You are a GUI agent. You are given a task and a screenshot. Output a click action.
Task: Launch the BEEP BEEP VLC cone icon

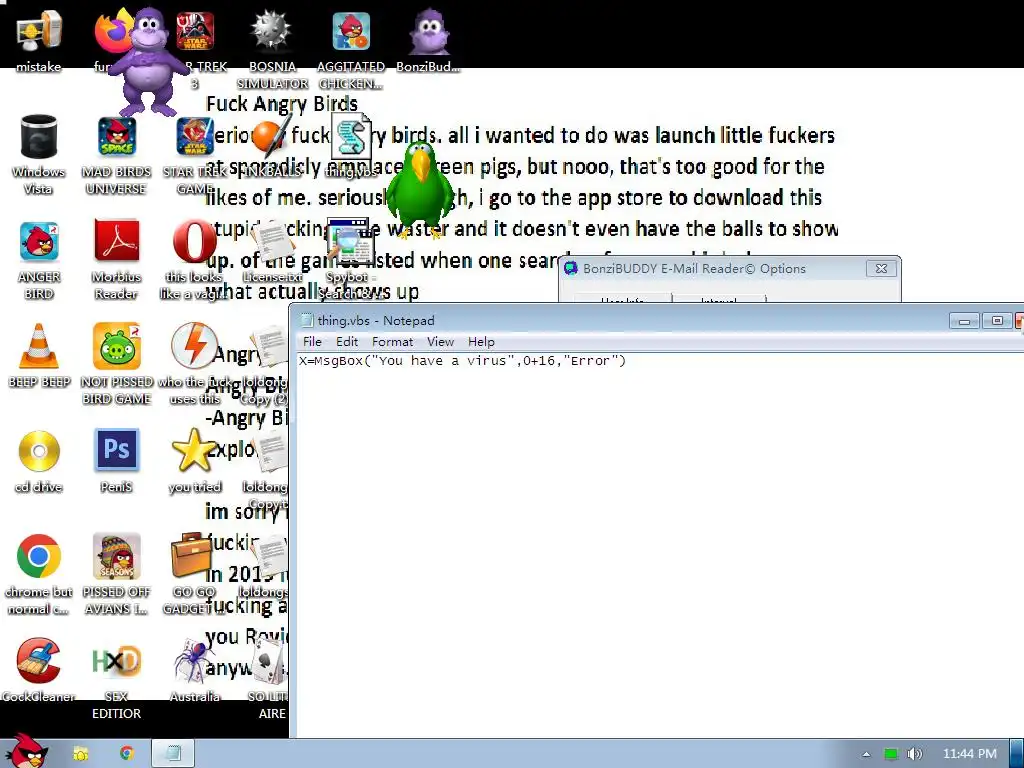39,346
